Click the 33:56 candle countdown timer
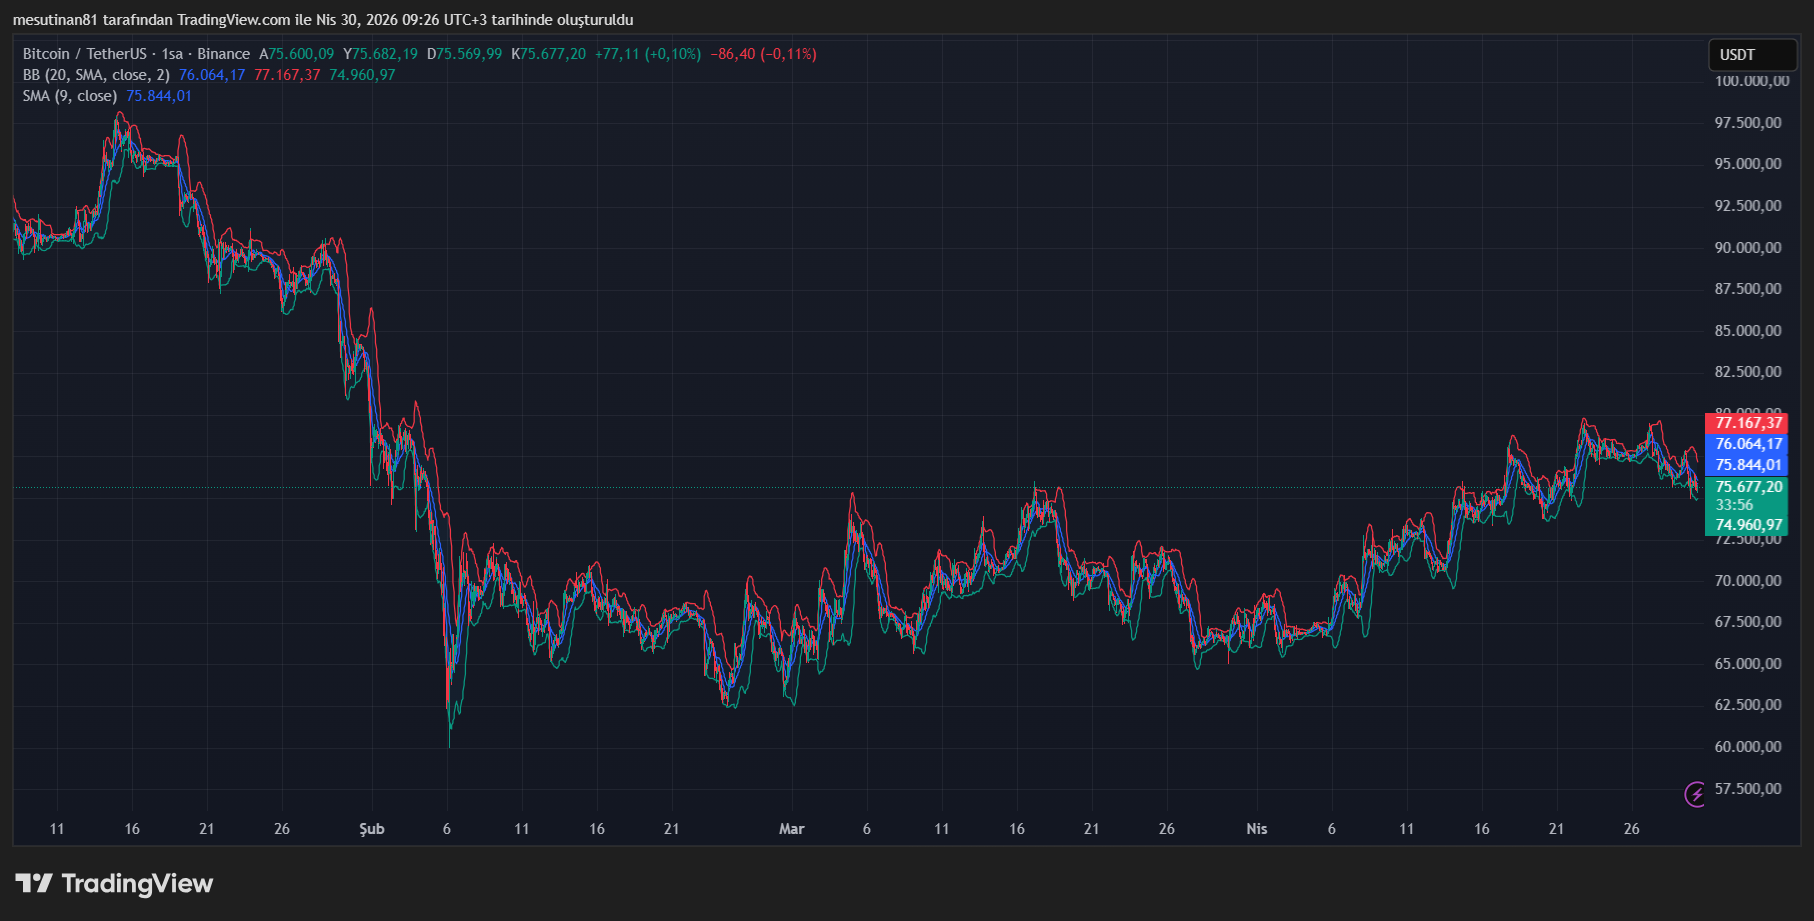Viewport: 1814px width, 921px height. pos(1734,505)
